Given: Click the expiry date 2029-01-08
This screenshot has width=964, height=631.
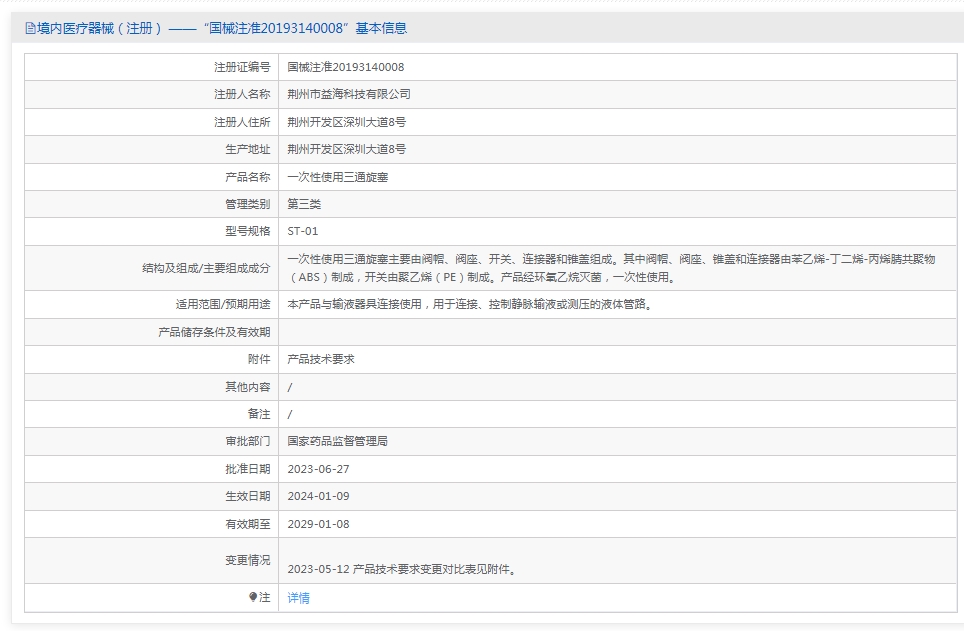Looking at the screenshot, I should 318,524.
